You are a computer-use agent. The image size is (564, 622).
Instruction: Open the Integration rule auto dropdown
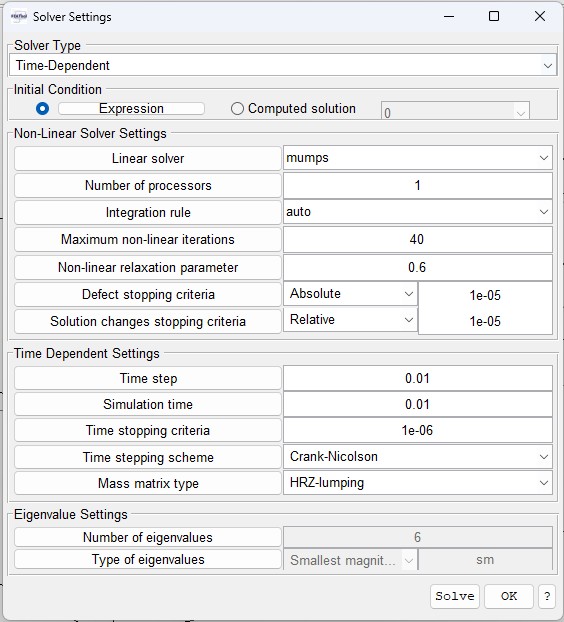(x=418, y=212)
